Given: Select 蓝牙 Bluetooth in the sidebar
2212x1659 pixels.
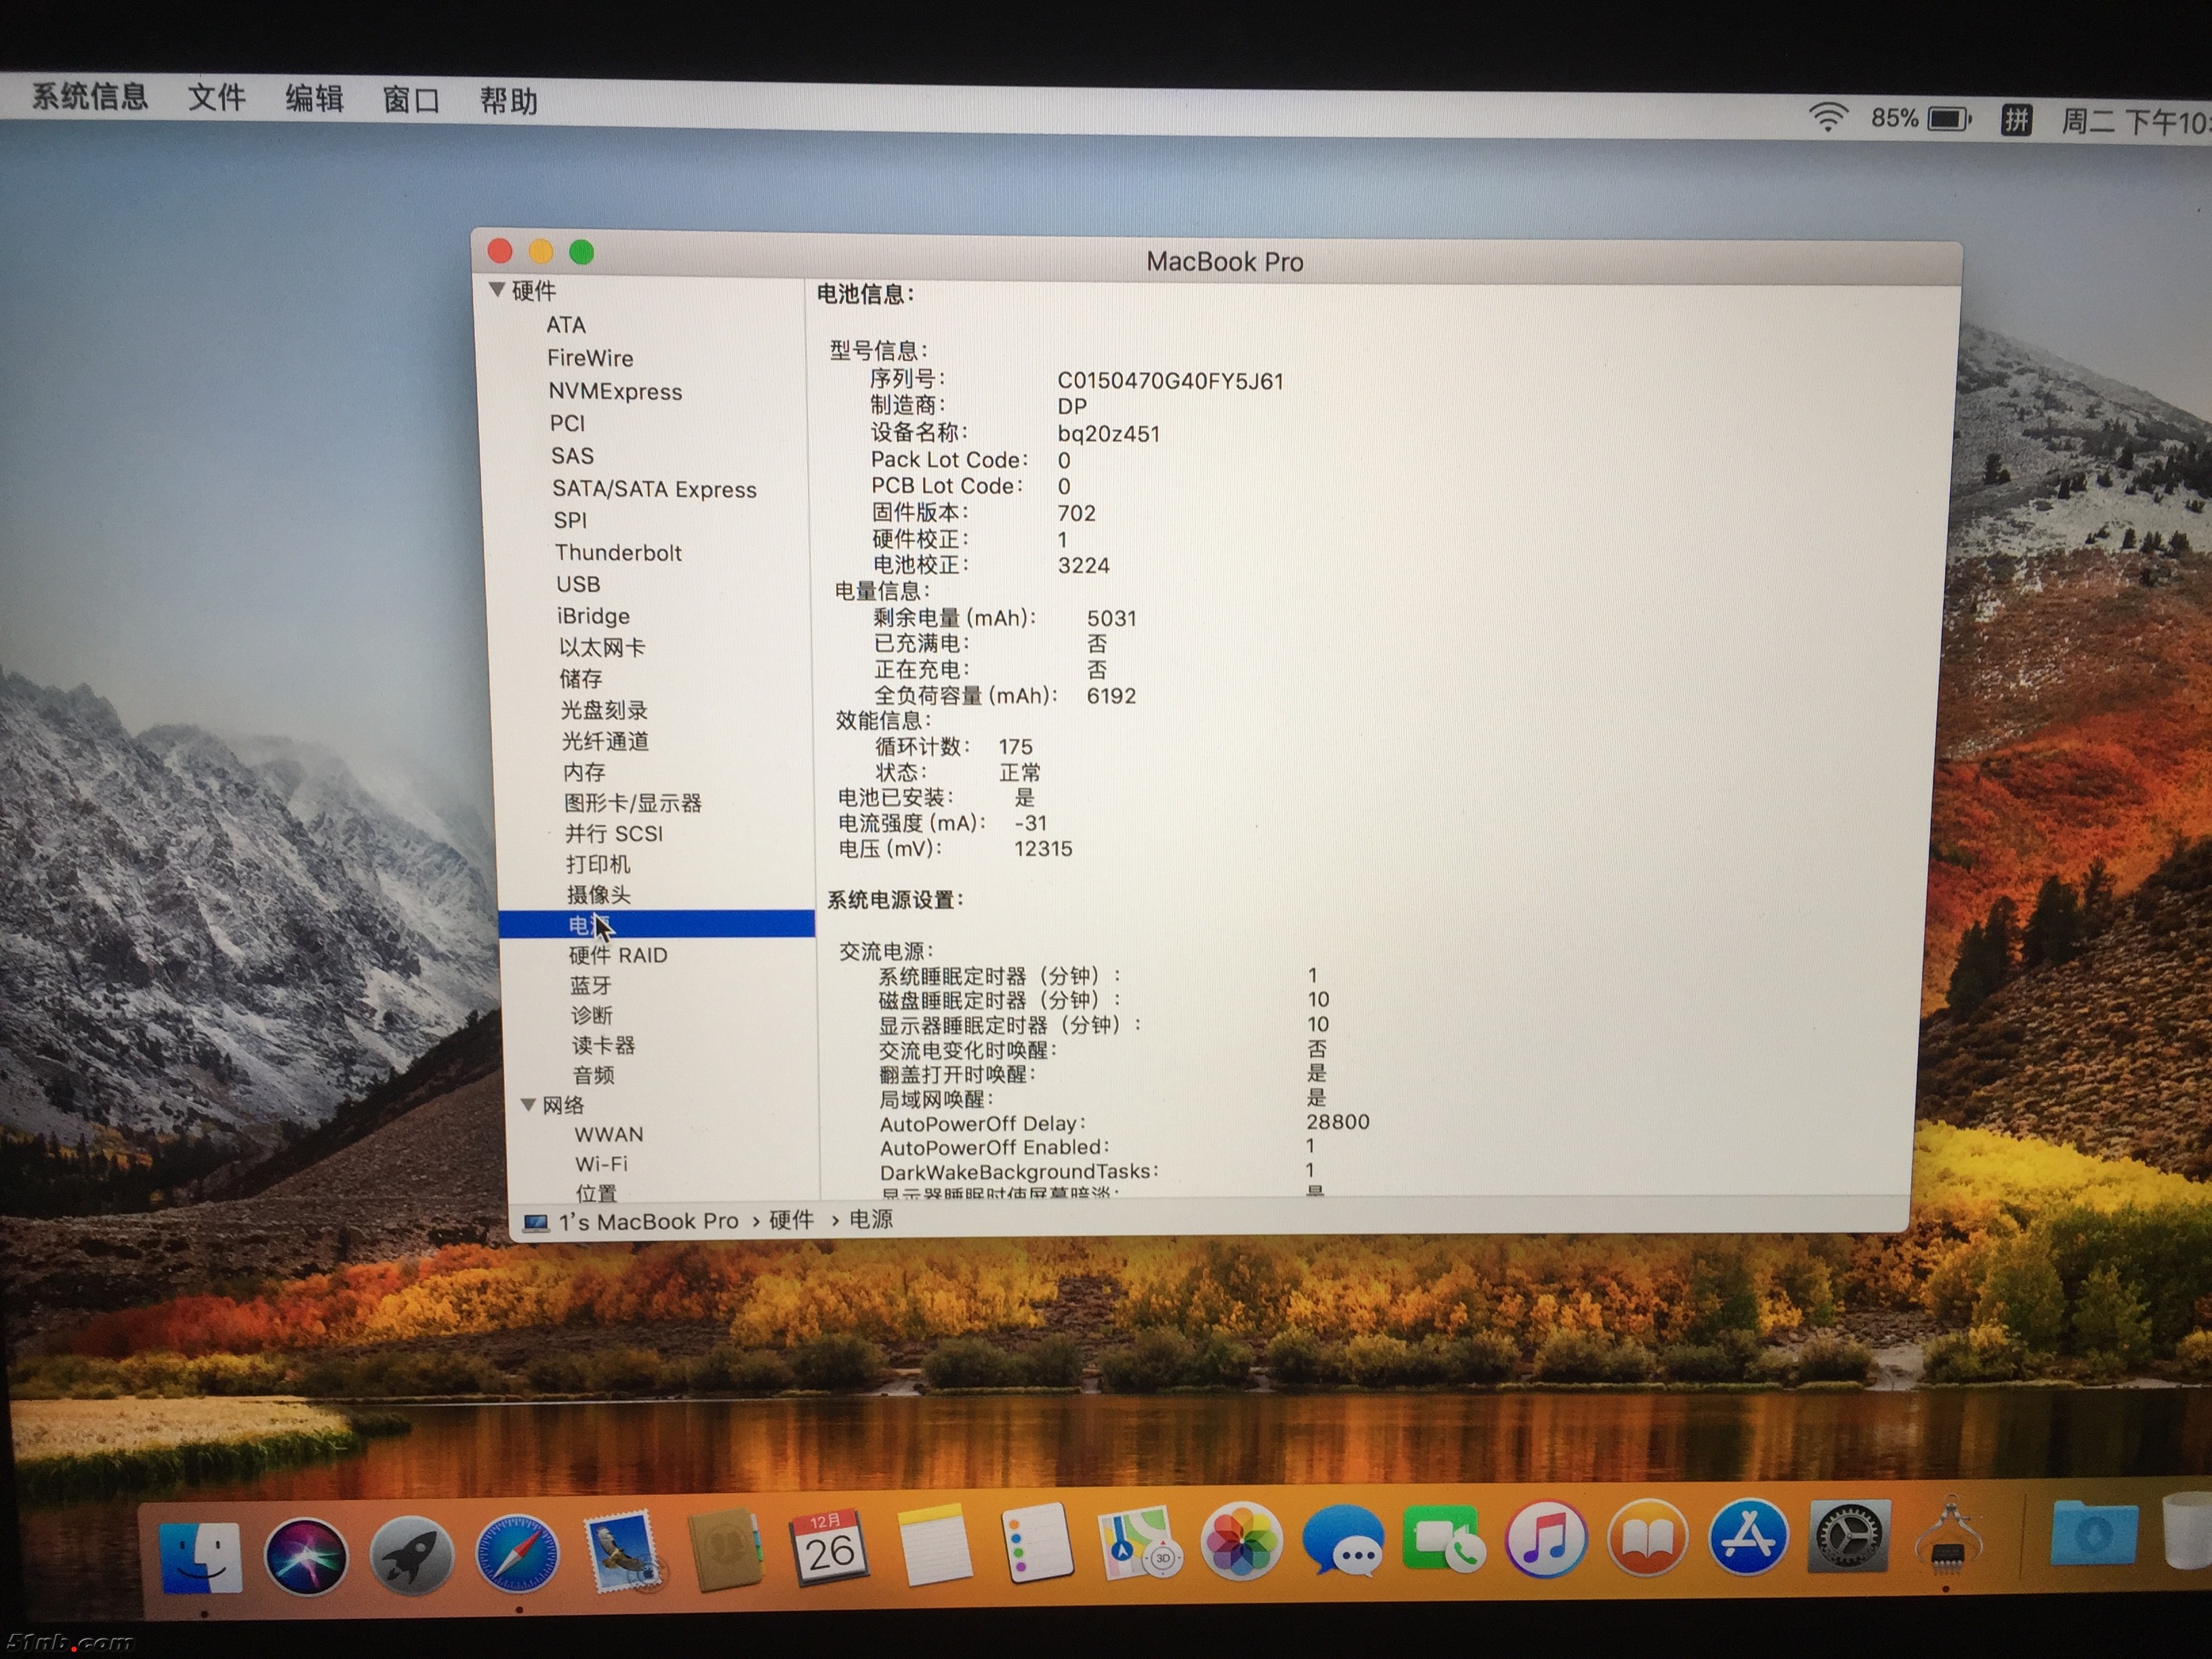Looking at the screenshot, I should coord(590,985).
